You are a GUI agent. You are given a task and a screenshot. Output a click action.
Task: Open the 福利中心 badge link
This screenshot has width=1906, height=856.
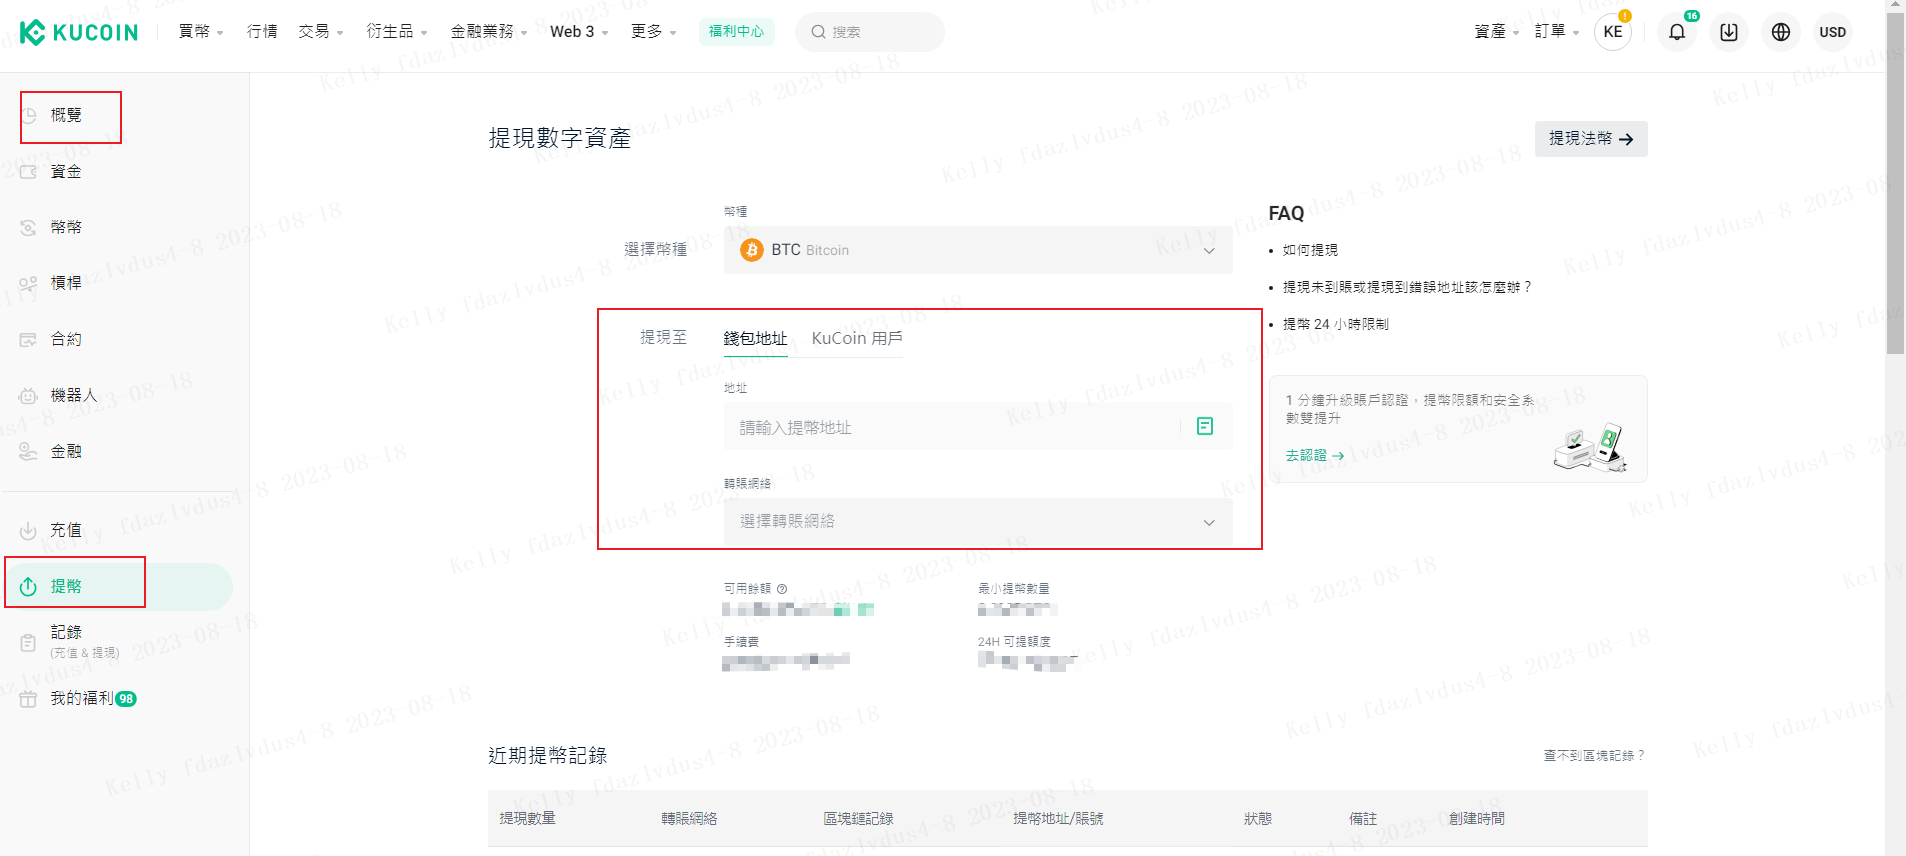(x=736, y=32)
